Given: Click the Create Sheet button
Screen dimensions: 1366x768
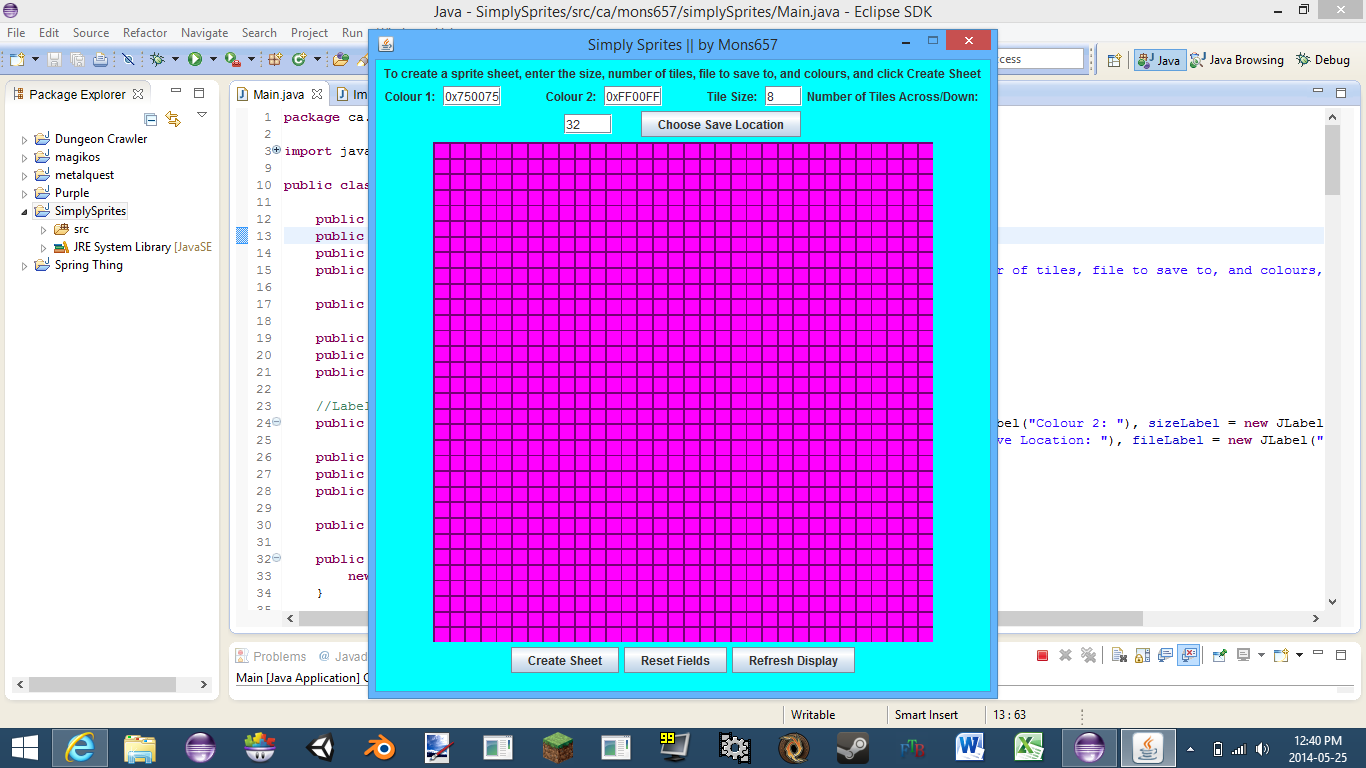Looking at the screenshot, I should (565, 660).
